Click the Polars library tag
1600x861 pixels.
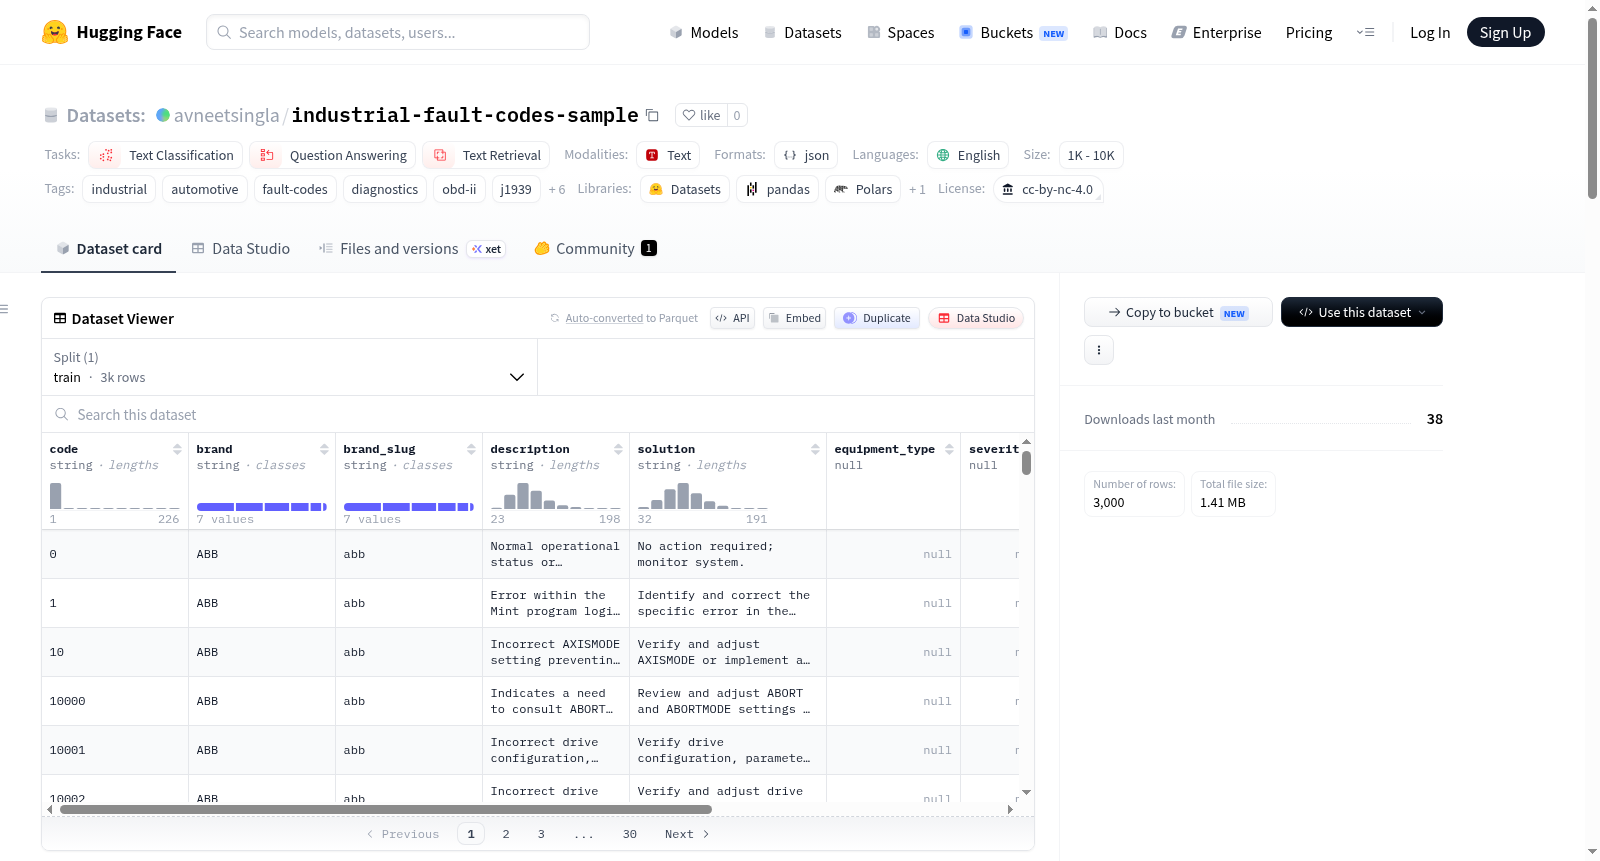pos(863,189)
